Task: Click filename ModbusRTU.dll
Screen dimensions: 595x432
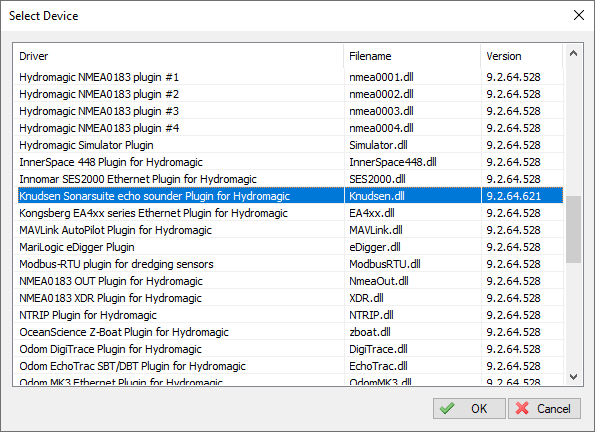Action: [385, 264]
